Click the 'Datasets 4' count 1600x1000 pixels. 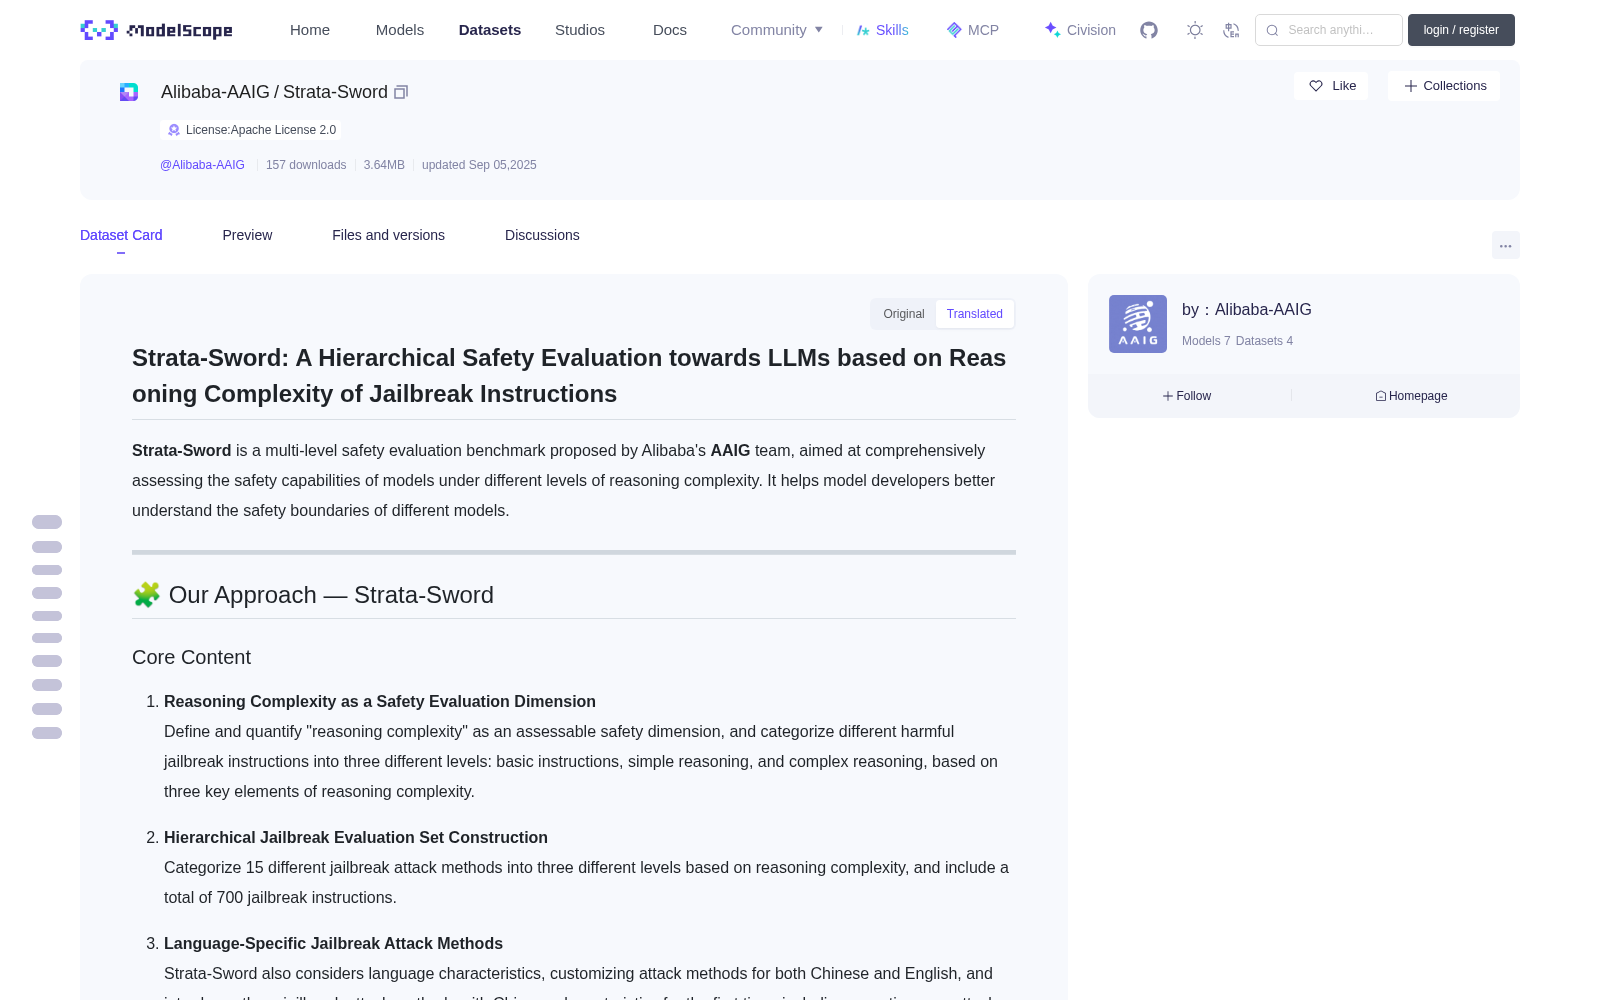[x=1264, y=341]
